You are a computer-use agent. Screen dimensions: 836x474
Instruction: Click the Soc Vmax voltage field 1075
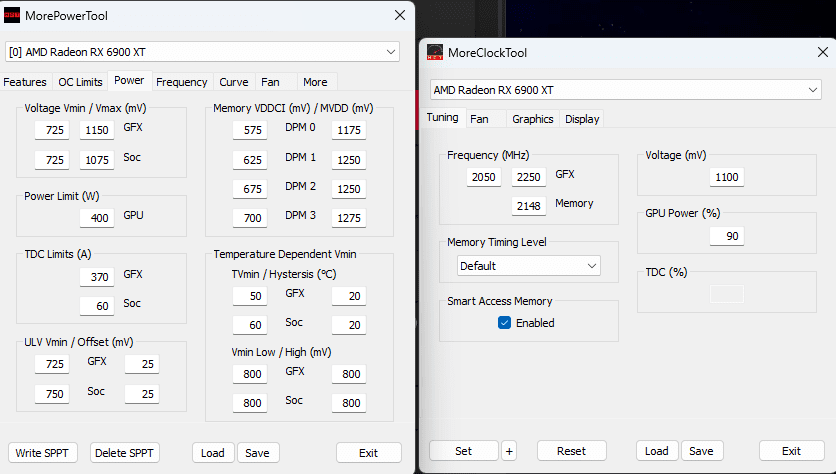[x=97, y=160]
